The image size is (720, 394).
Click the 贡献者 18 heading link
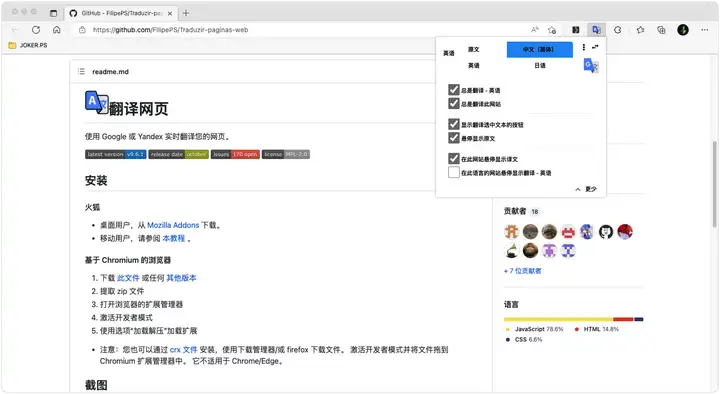(x=522, y=211)
